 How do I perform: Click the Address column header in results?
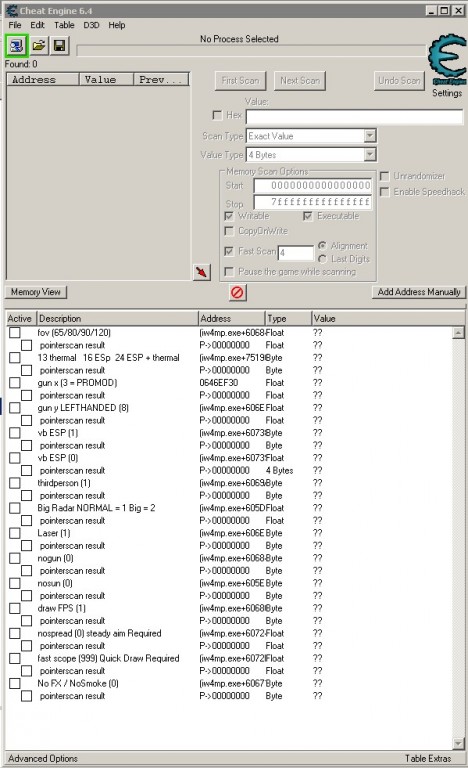(x=43, y=79)
